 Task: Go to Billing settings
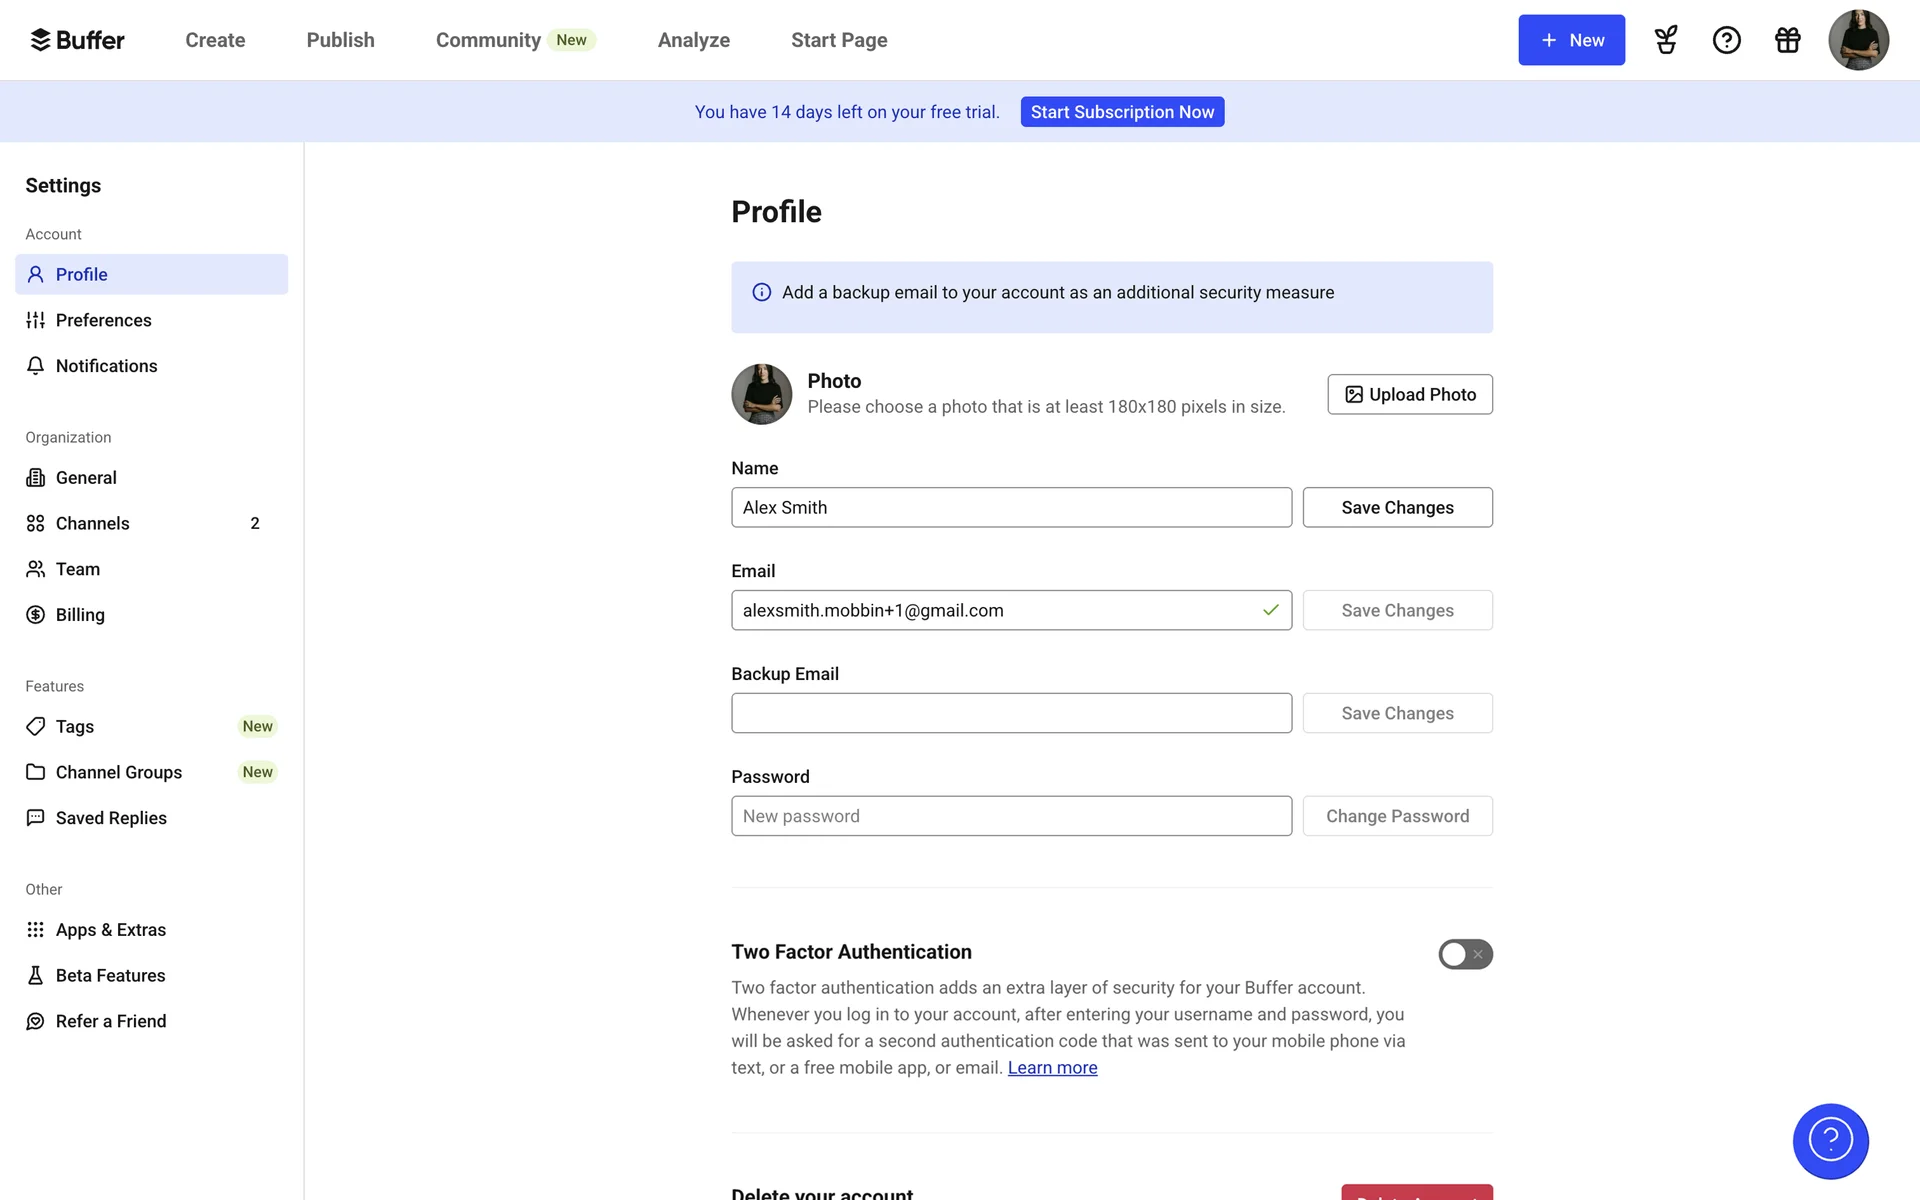click(80, 615)
